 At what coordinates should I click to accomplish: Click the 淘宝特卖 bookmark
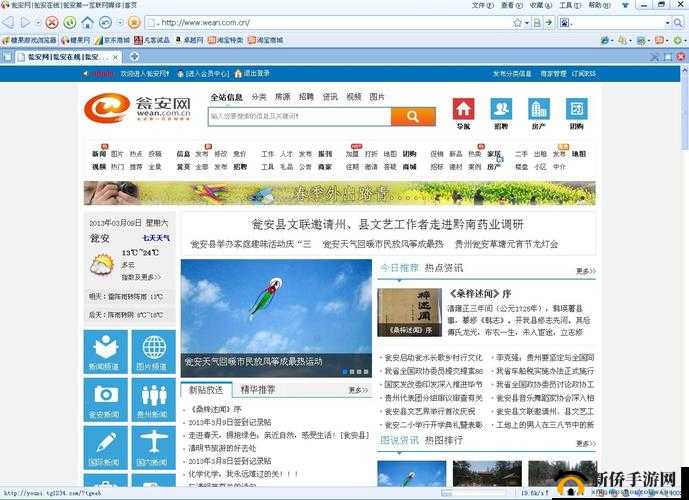[x=225, y=40]
